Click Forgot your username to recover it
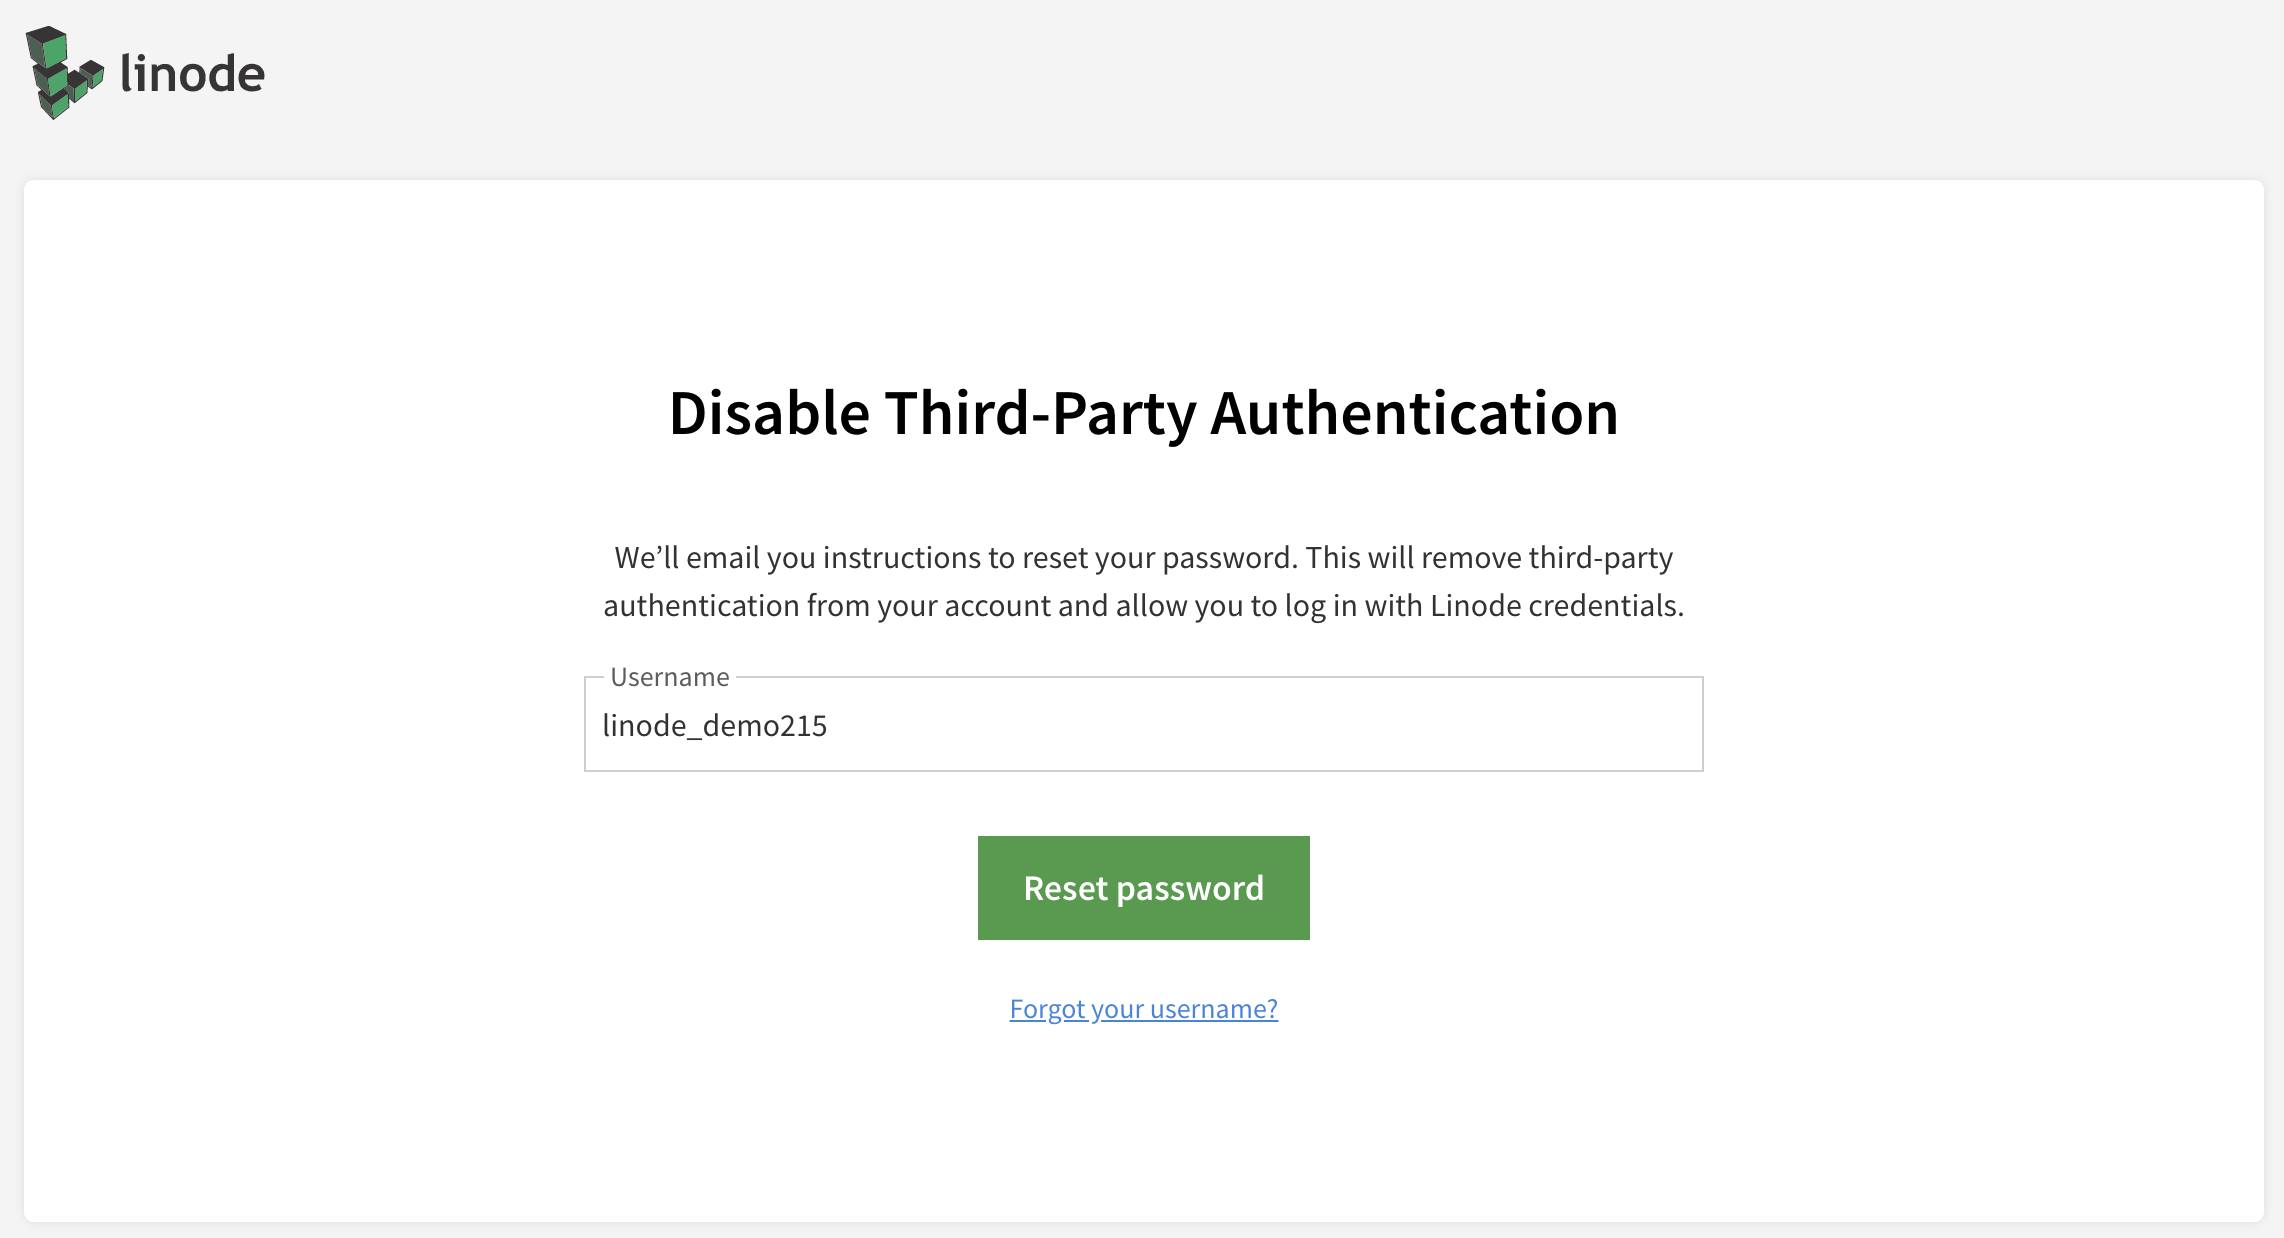Viewport: 2284px width, 1238px height. pyautogui.click(x=1142, y=1009)
